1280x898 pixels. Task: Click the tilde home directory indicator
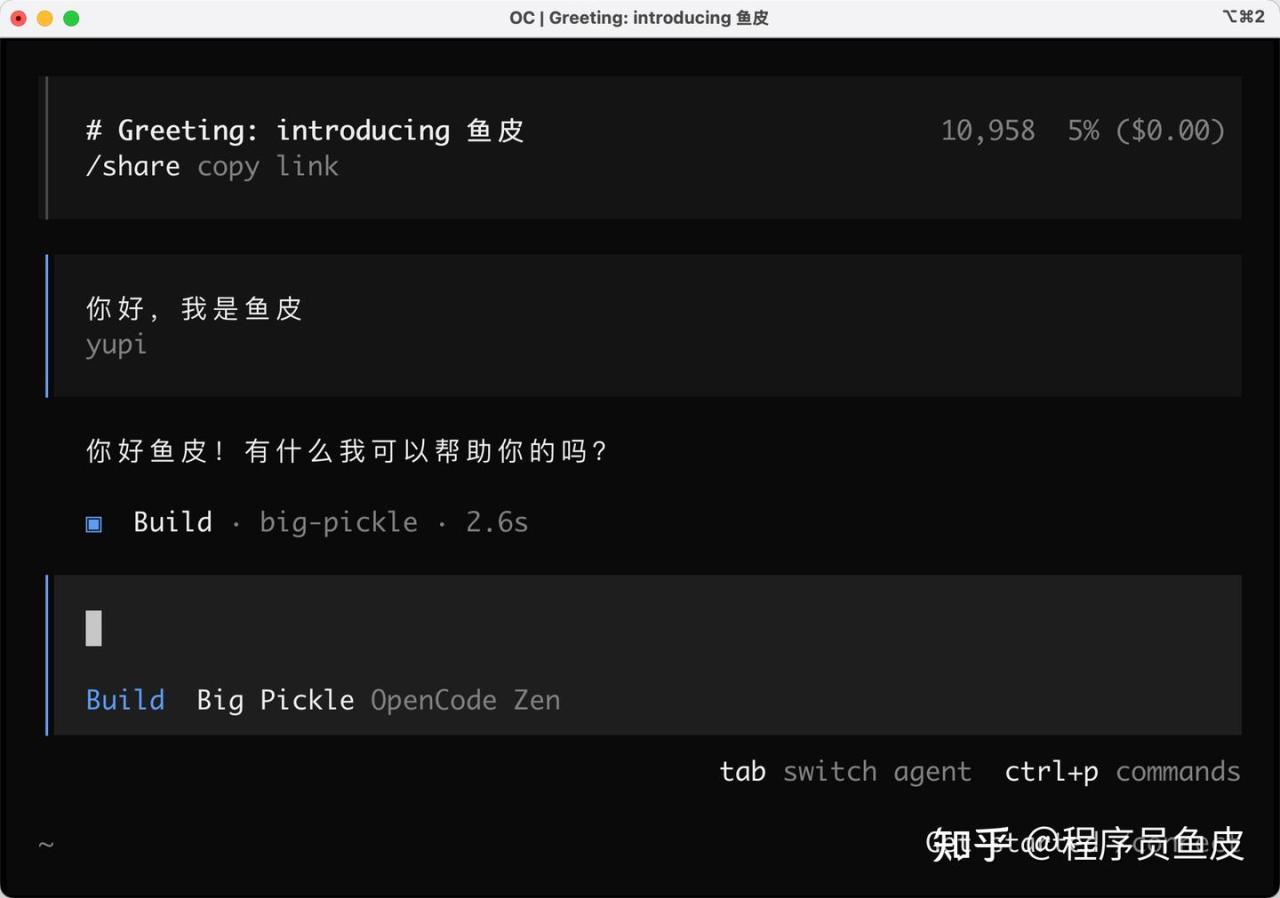[x=46, y=845]
